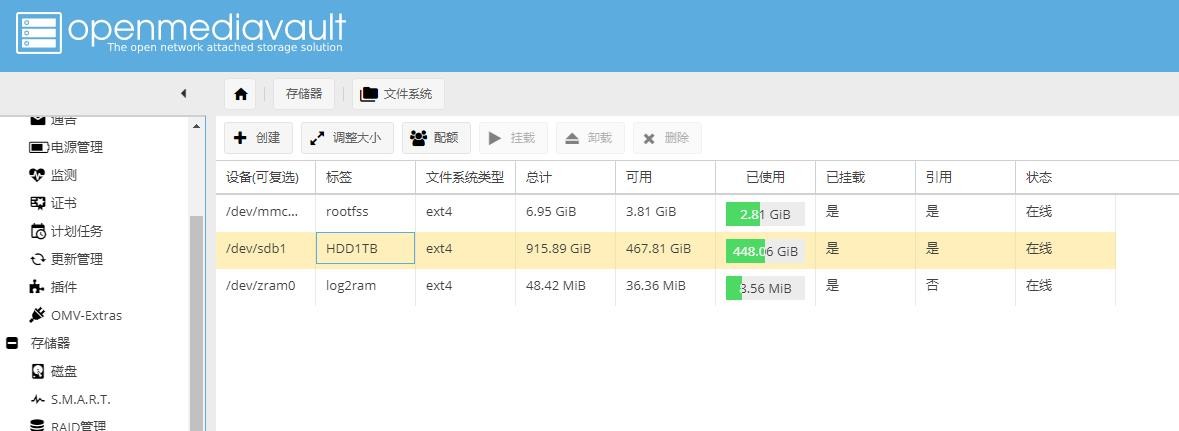
Task: Click the 915.89 GiB total cell
Action: (x=565, y=248)
